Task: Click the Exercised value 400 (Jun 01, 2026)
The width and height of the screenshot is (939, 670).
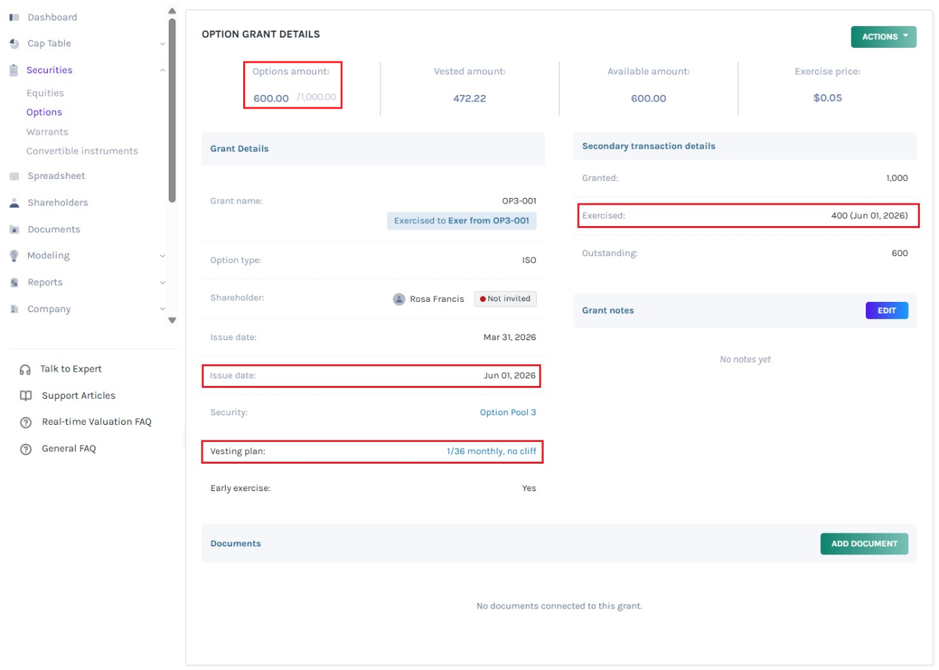Action: tap(869, 216)
